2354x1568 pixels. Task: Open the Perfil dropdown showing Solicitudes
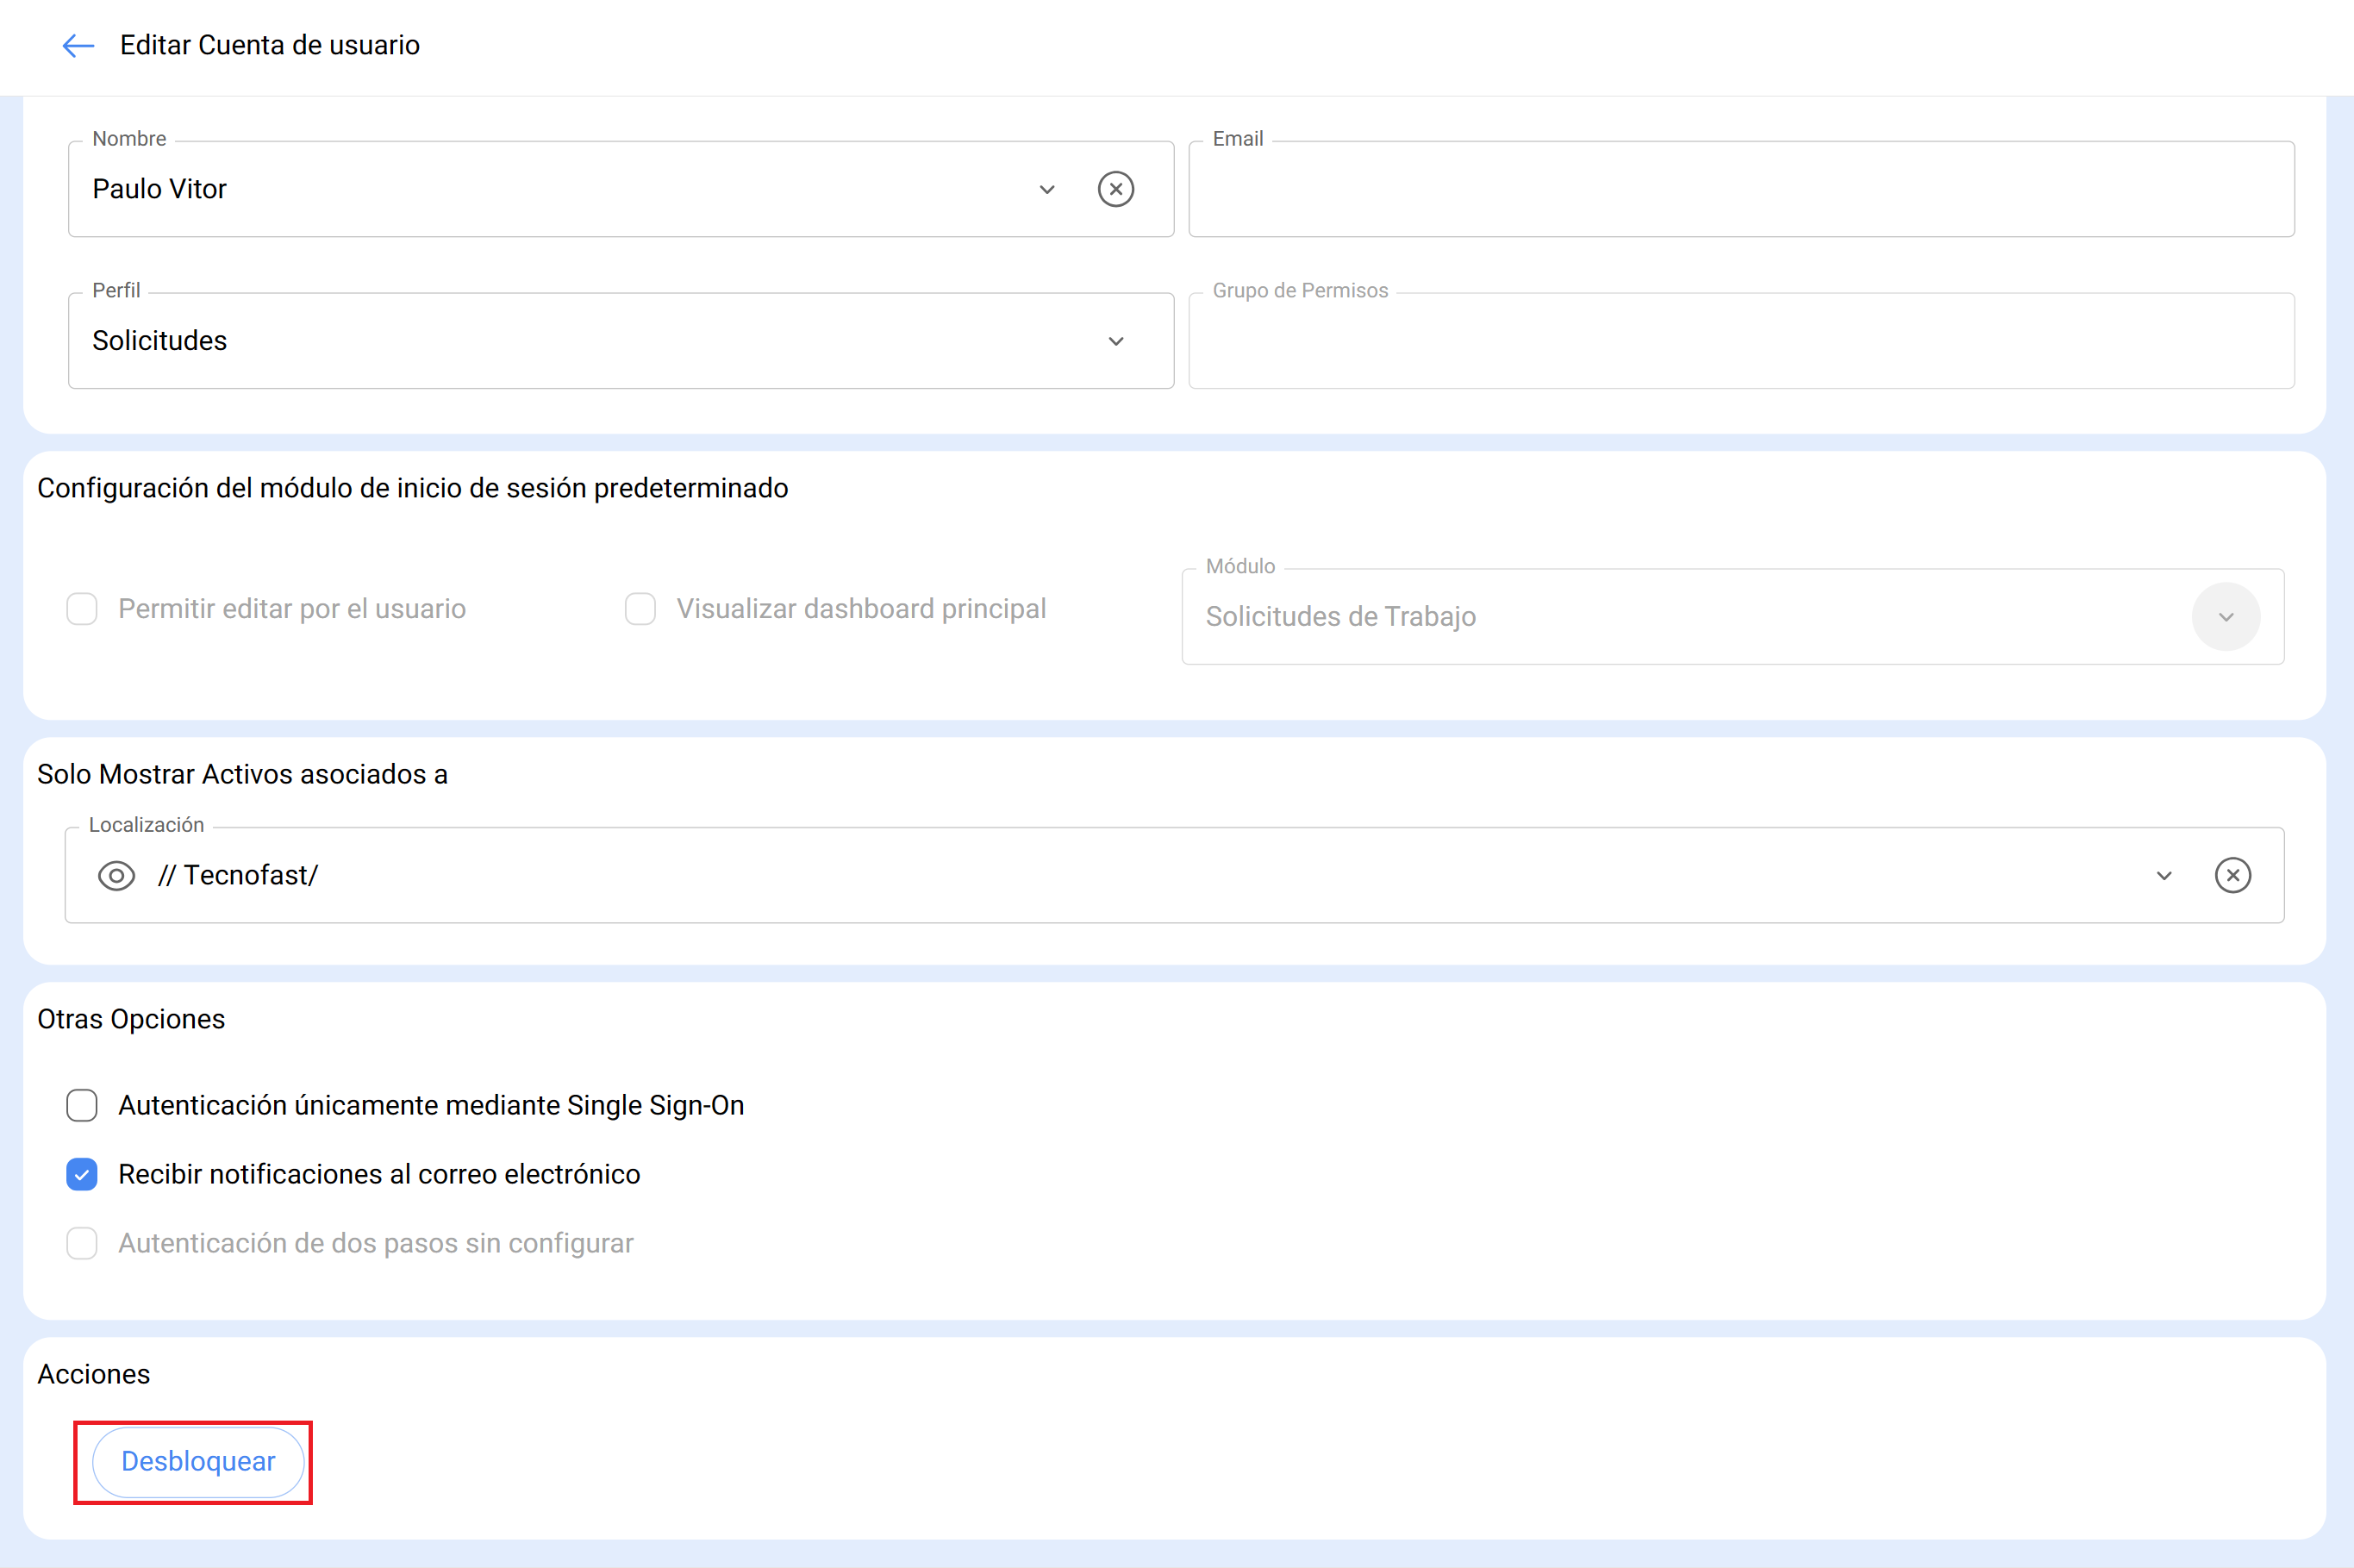(x=620, y=341)
